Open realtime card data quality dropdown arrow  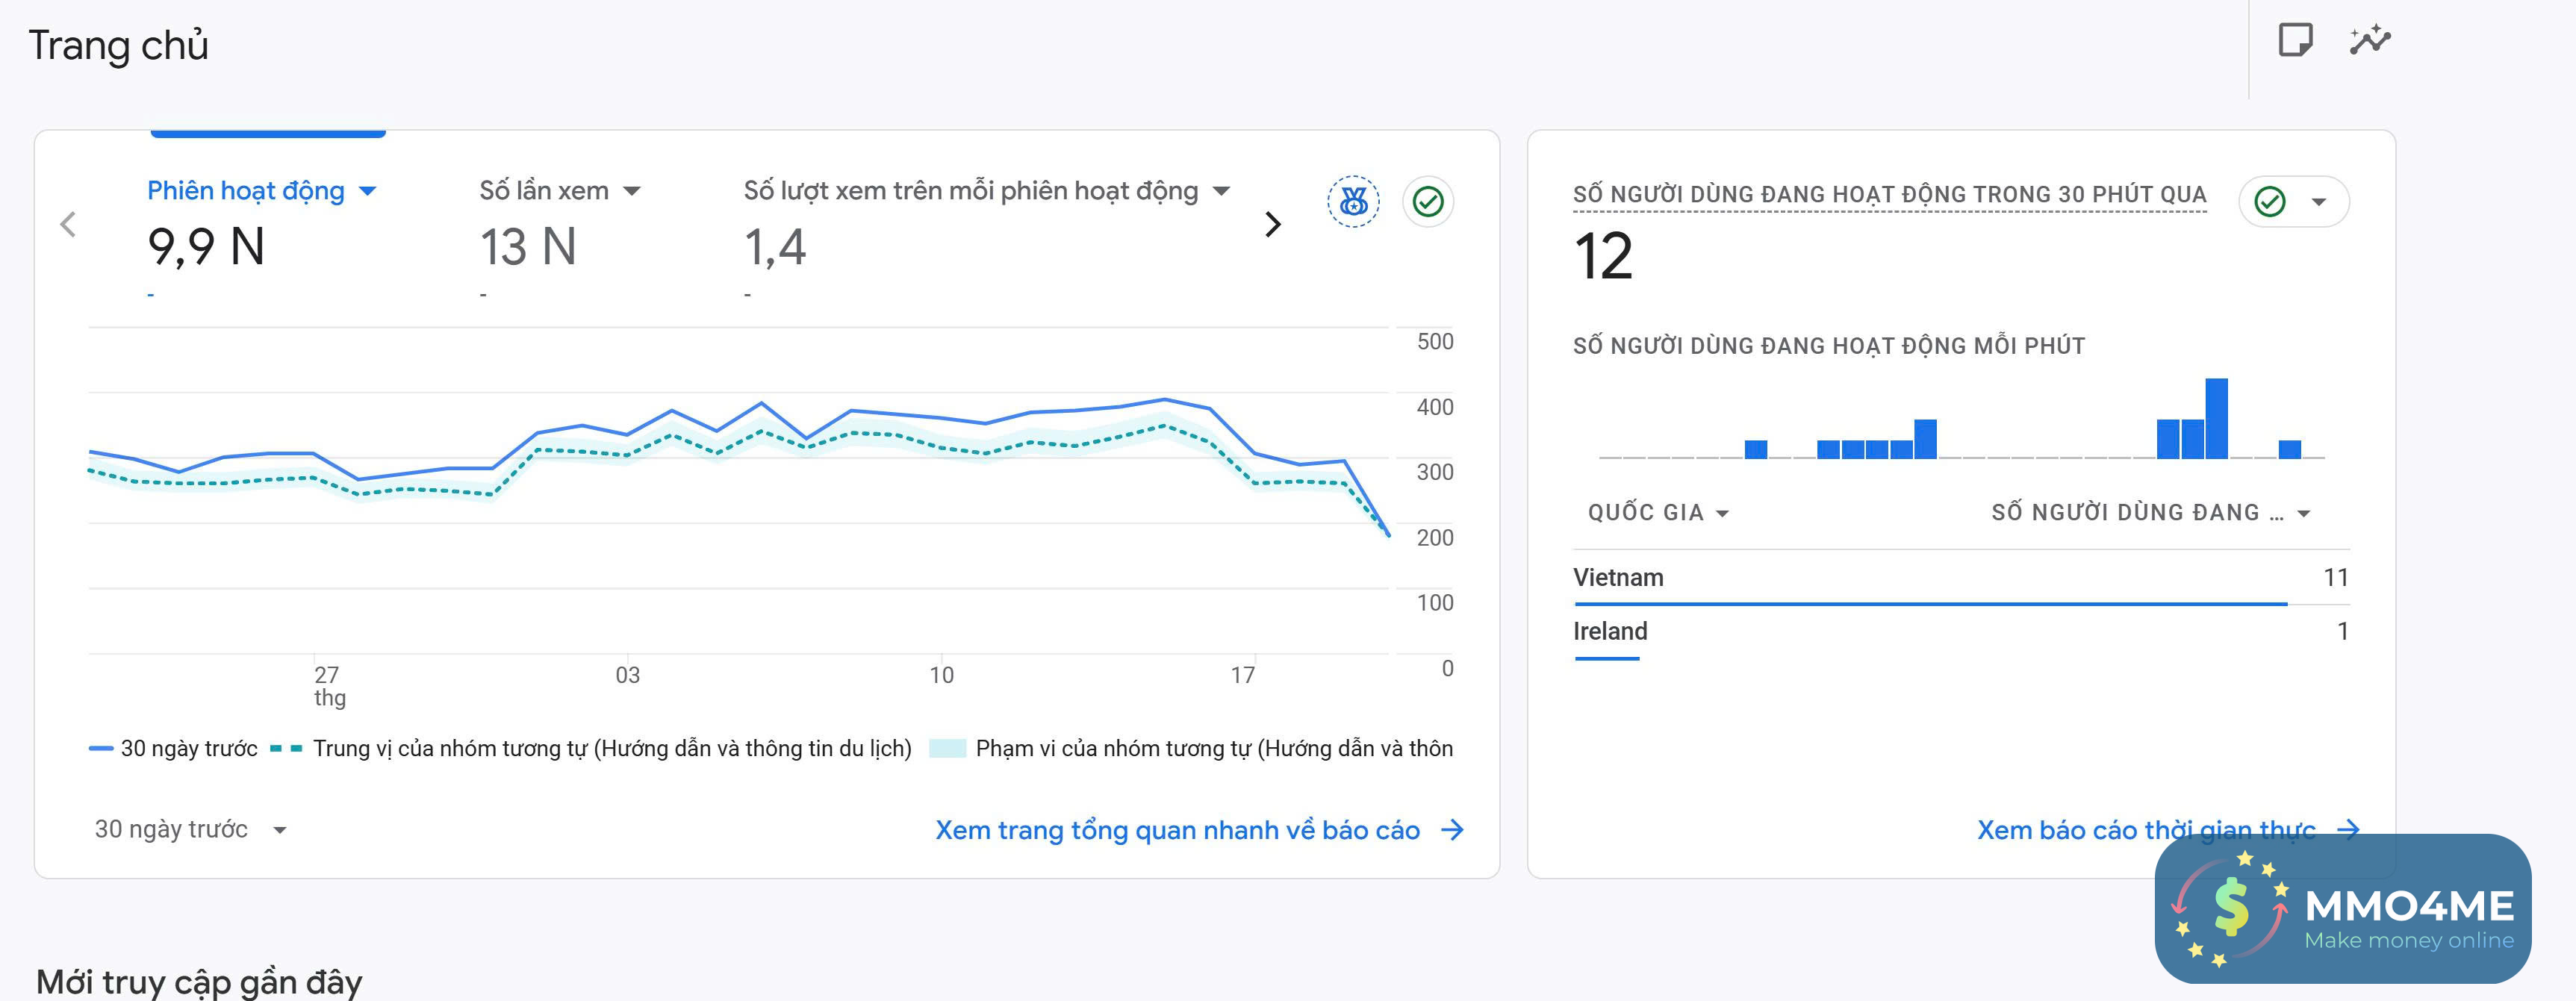[x=2318, y=202]
